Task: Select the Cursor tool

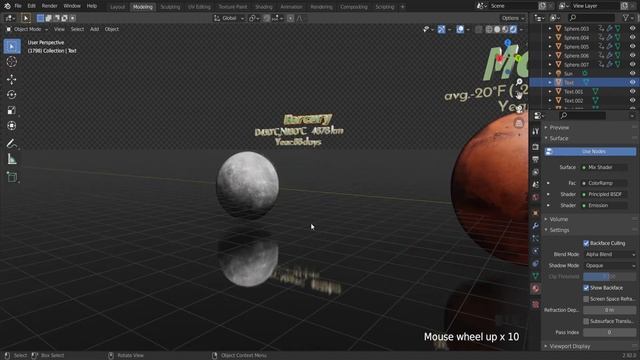Action: point(12,62)
